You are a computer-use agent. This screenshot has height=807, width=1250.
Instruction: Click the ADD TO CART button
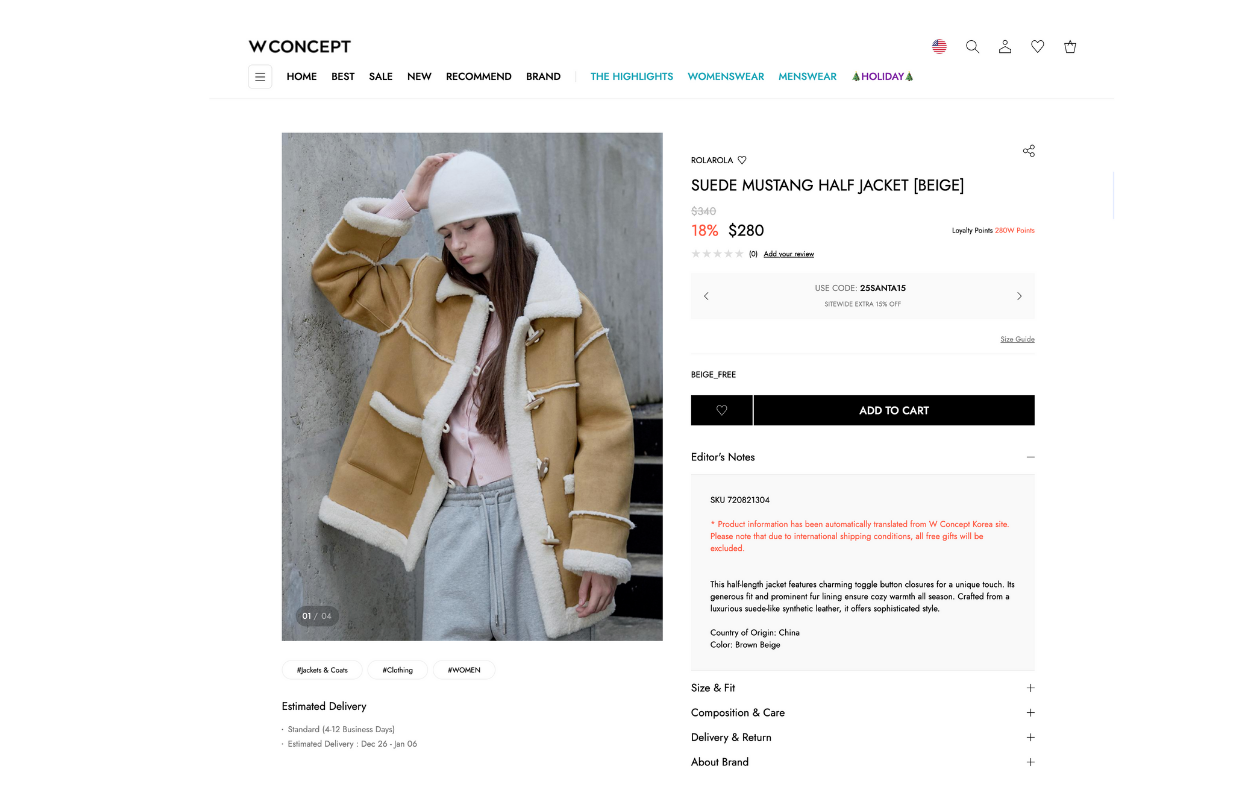894,410
